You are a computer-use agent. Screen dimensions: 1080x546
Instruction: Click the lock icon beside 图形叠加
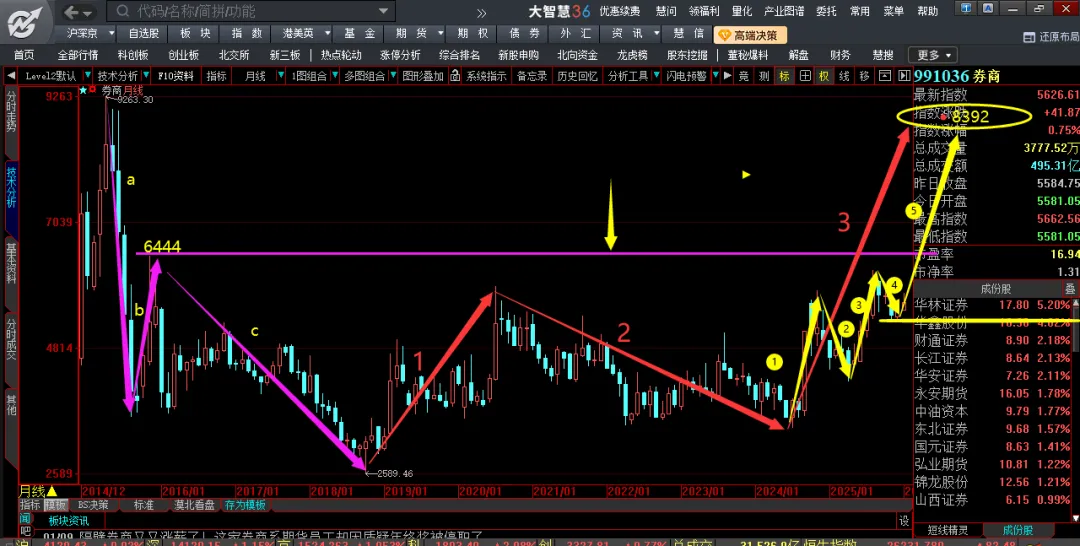click(x=455, y=76)
